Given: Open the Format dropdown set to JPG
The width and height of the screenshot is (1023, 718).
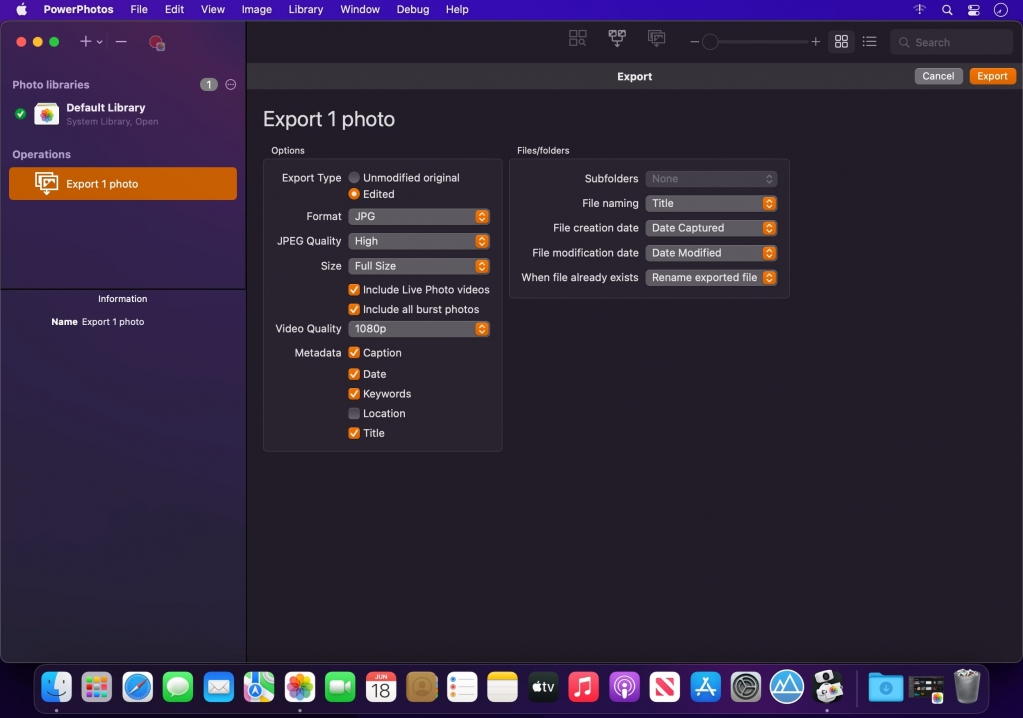Looking at the screenshot, I should (x=419, y=217).
